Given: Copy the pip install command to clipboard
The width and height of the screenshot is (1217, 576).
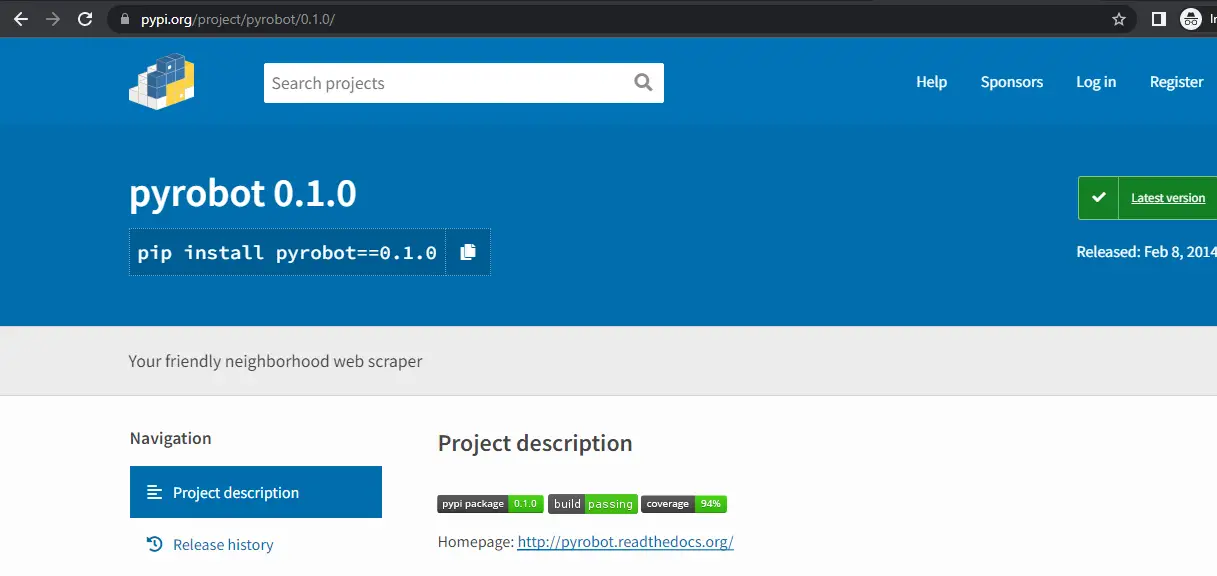Looking at the screenshot, I should coord(468,253).
